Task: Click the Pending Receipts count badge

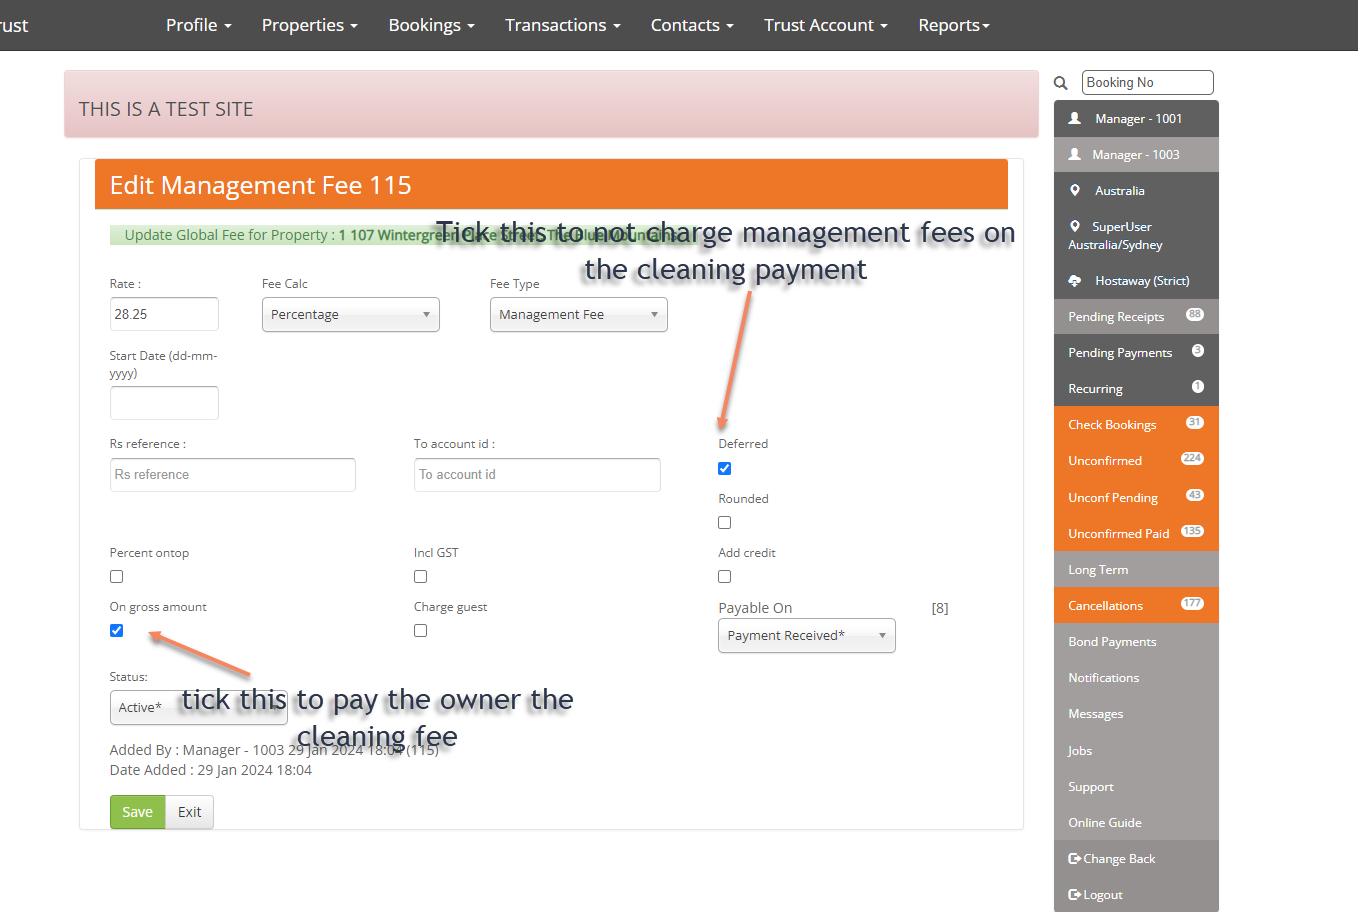Action: pos(1194,315)
